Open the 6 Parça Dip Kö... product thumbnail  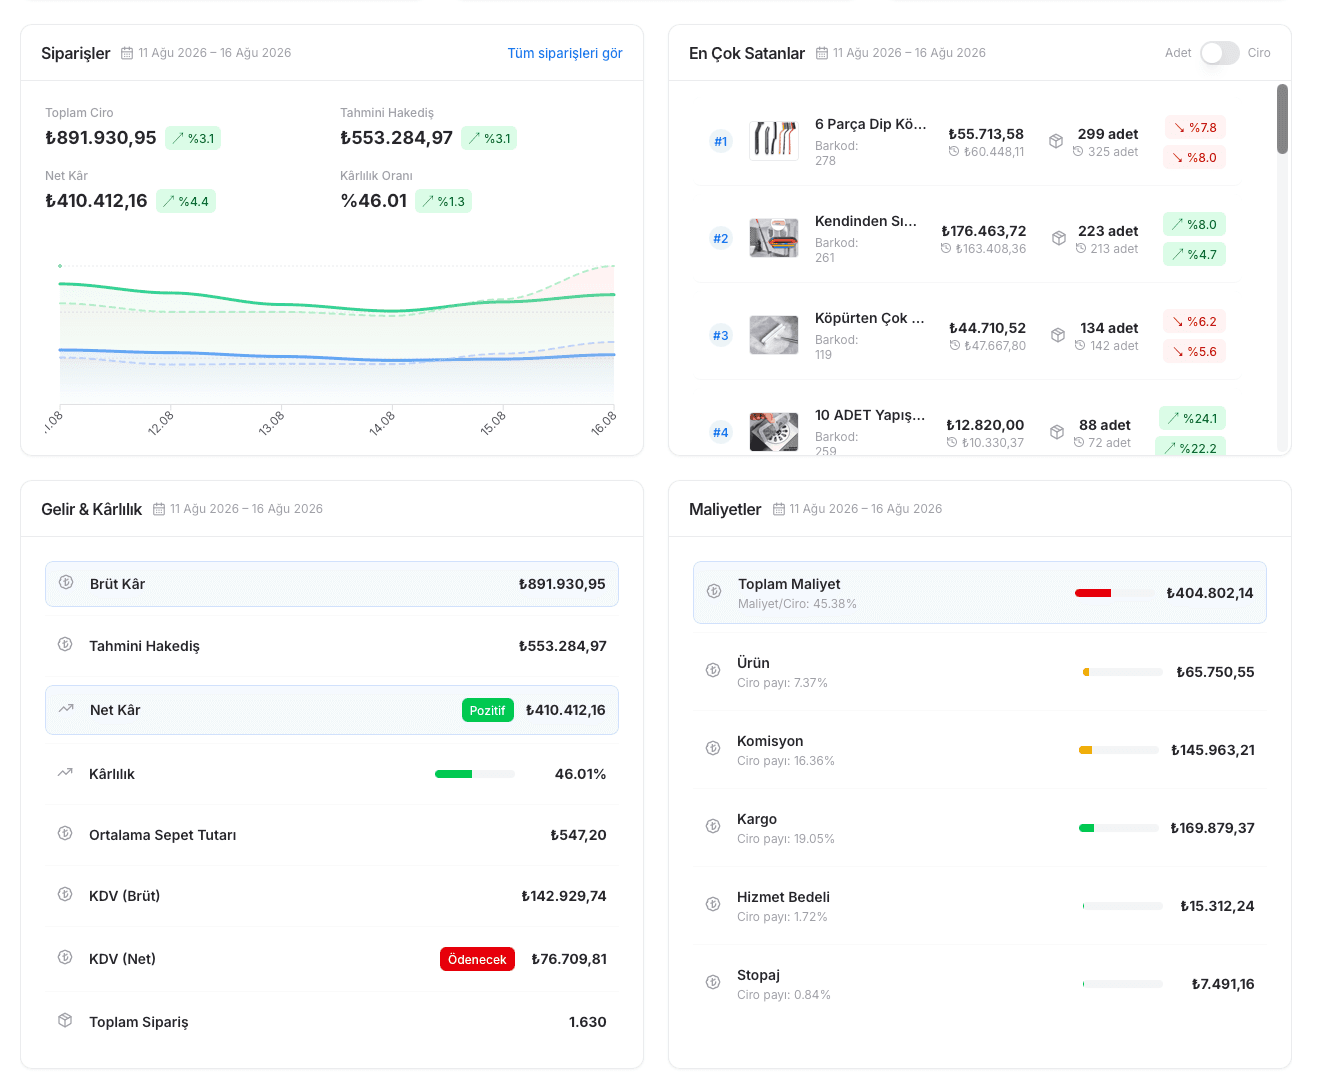[x=774, y=141]
